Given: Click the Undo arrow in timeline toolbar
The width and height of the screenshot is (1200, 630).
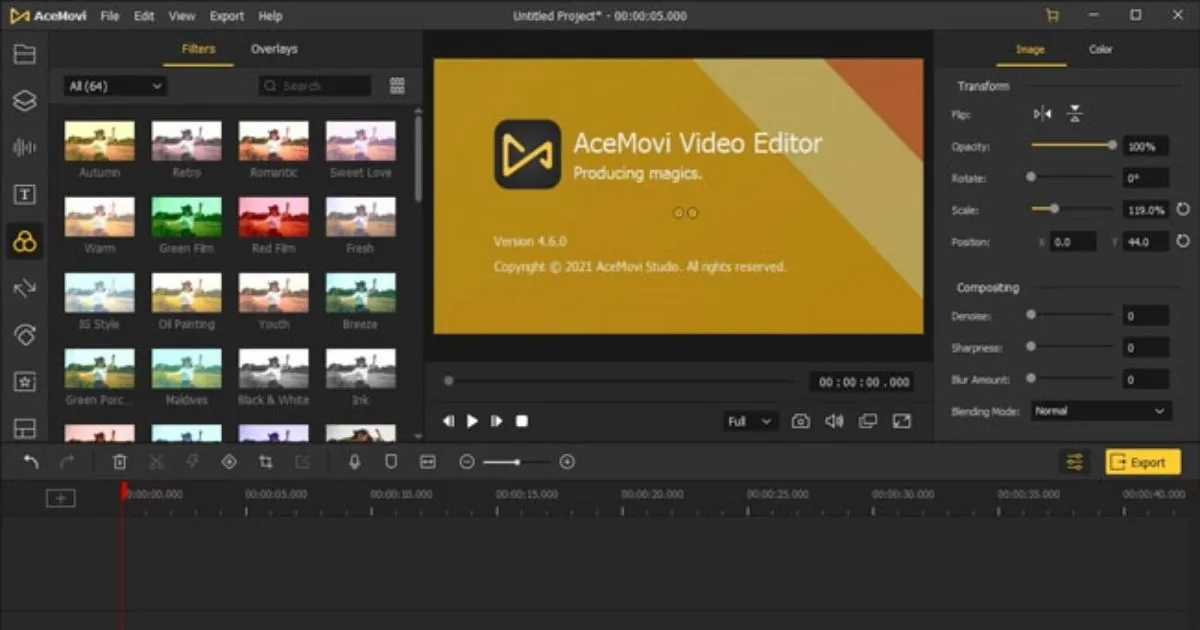Looking at the screenshot, I should click(31, 462).
